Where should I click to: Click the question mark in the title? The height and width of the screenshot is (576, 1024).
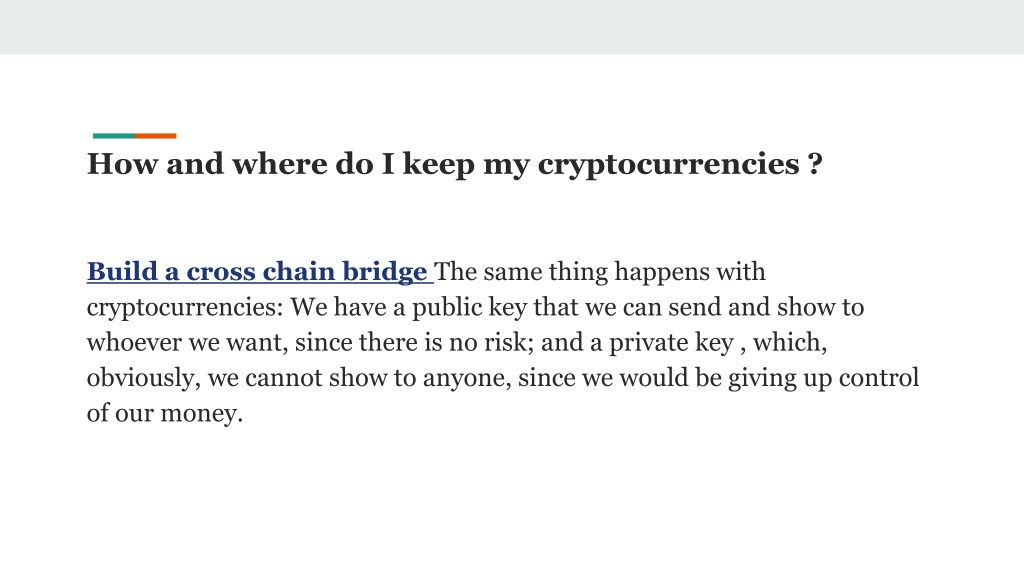click(x=815, y=163)
